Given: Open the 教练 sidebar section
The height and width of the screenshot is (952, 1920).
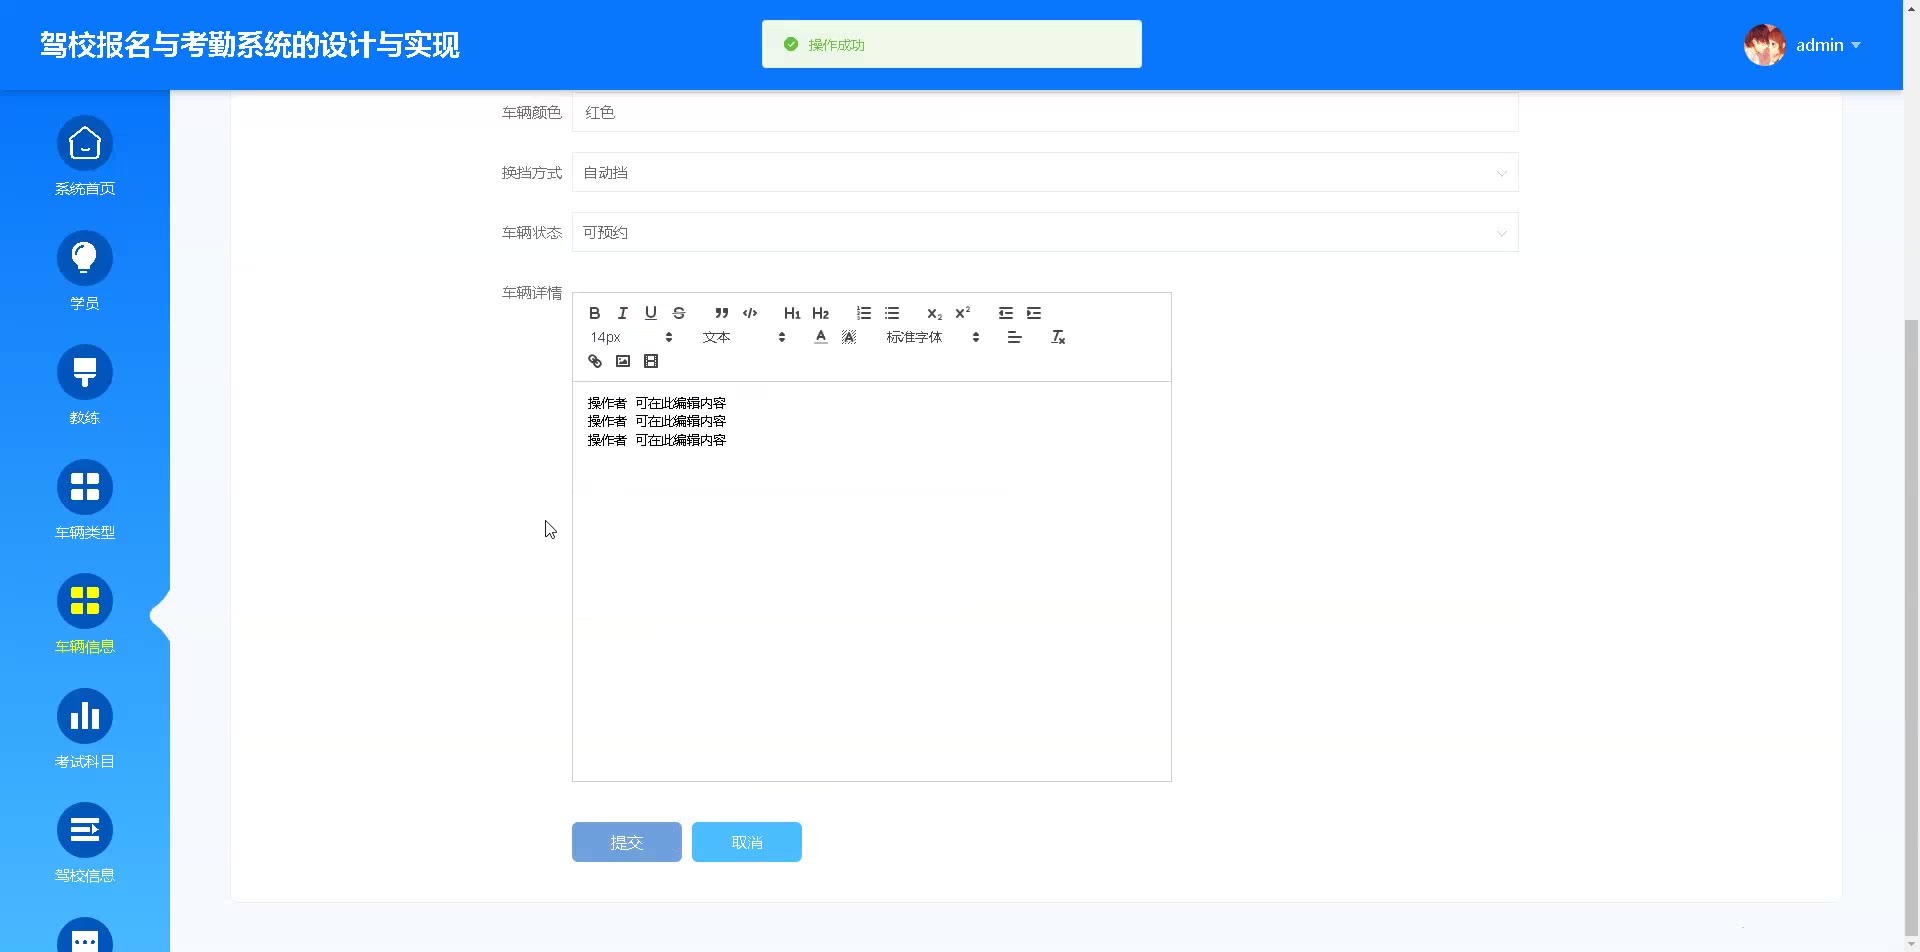Looking at the screenshot, I should [85, 386].
